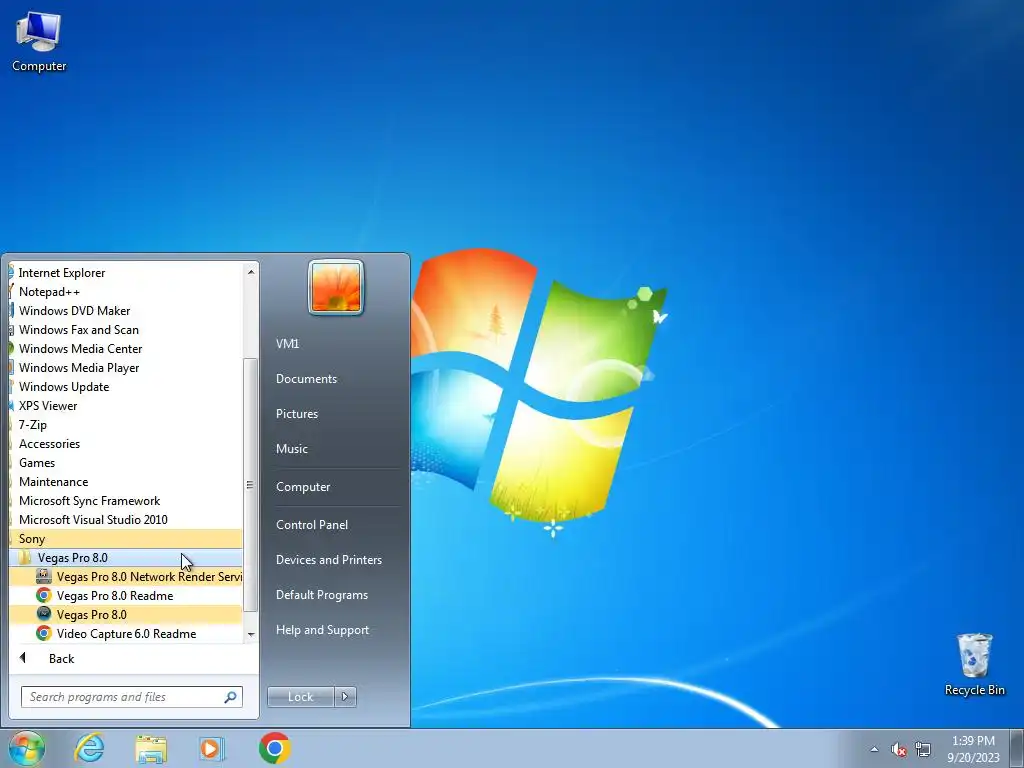The width and height of the screenshot is (1024, 768).
Task: Expand the Accessories folder
Action: click(125, 443)
